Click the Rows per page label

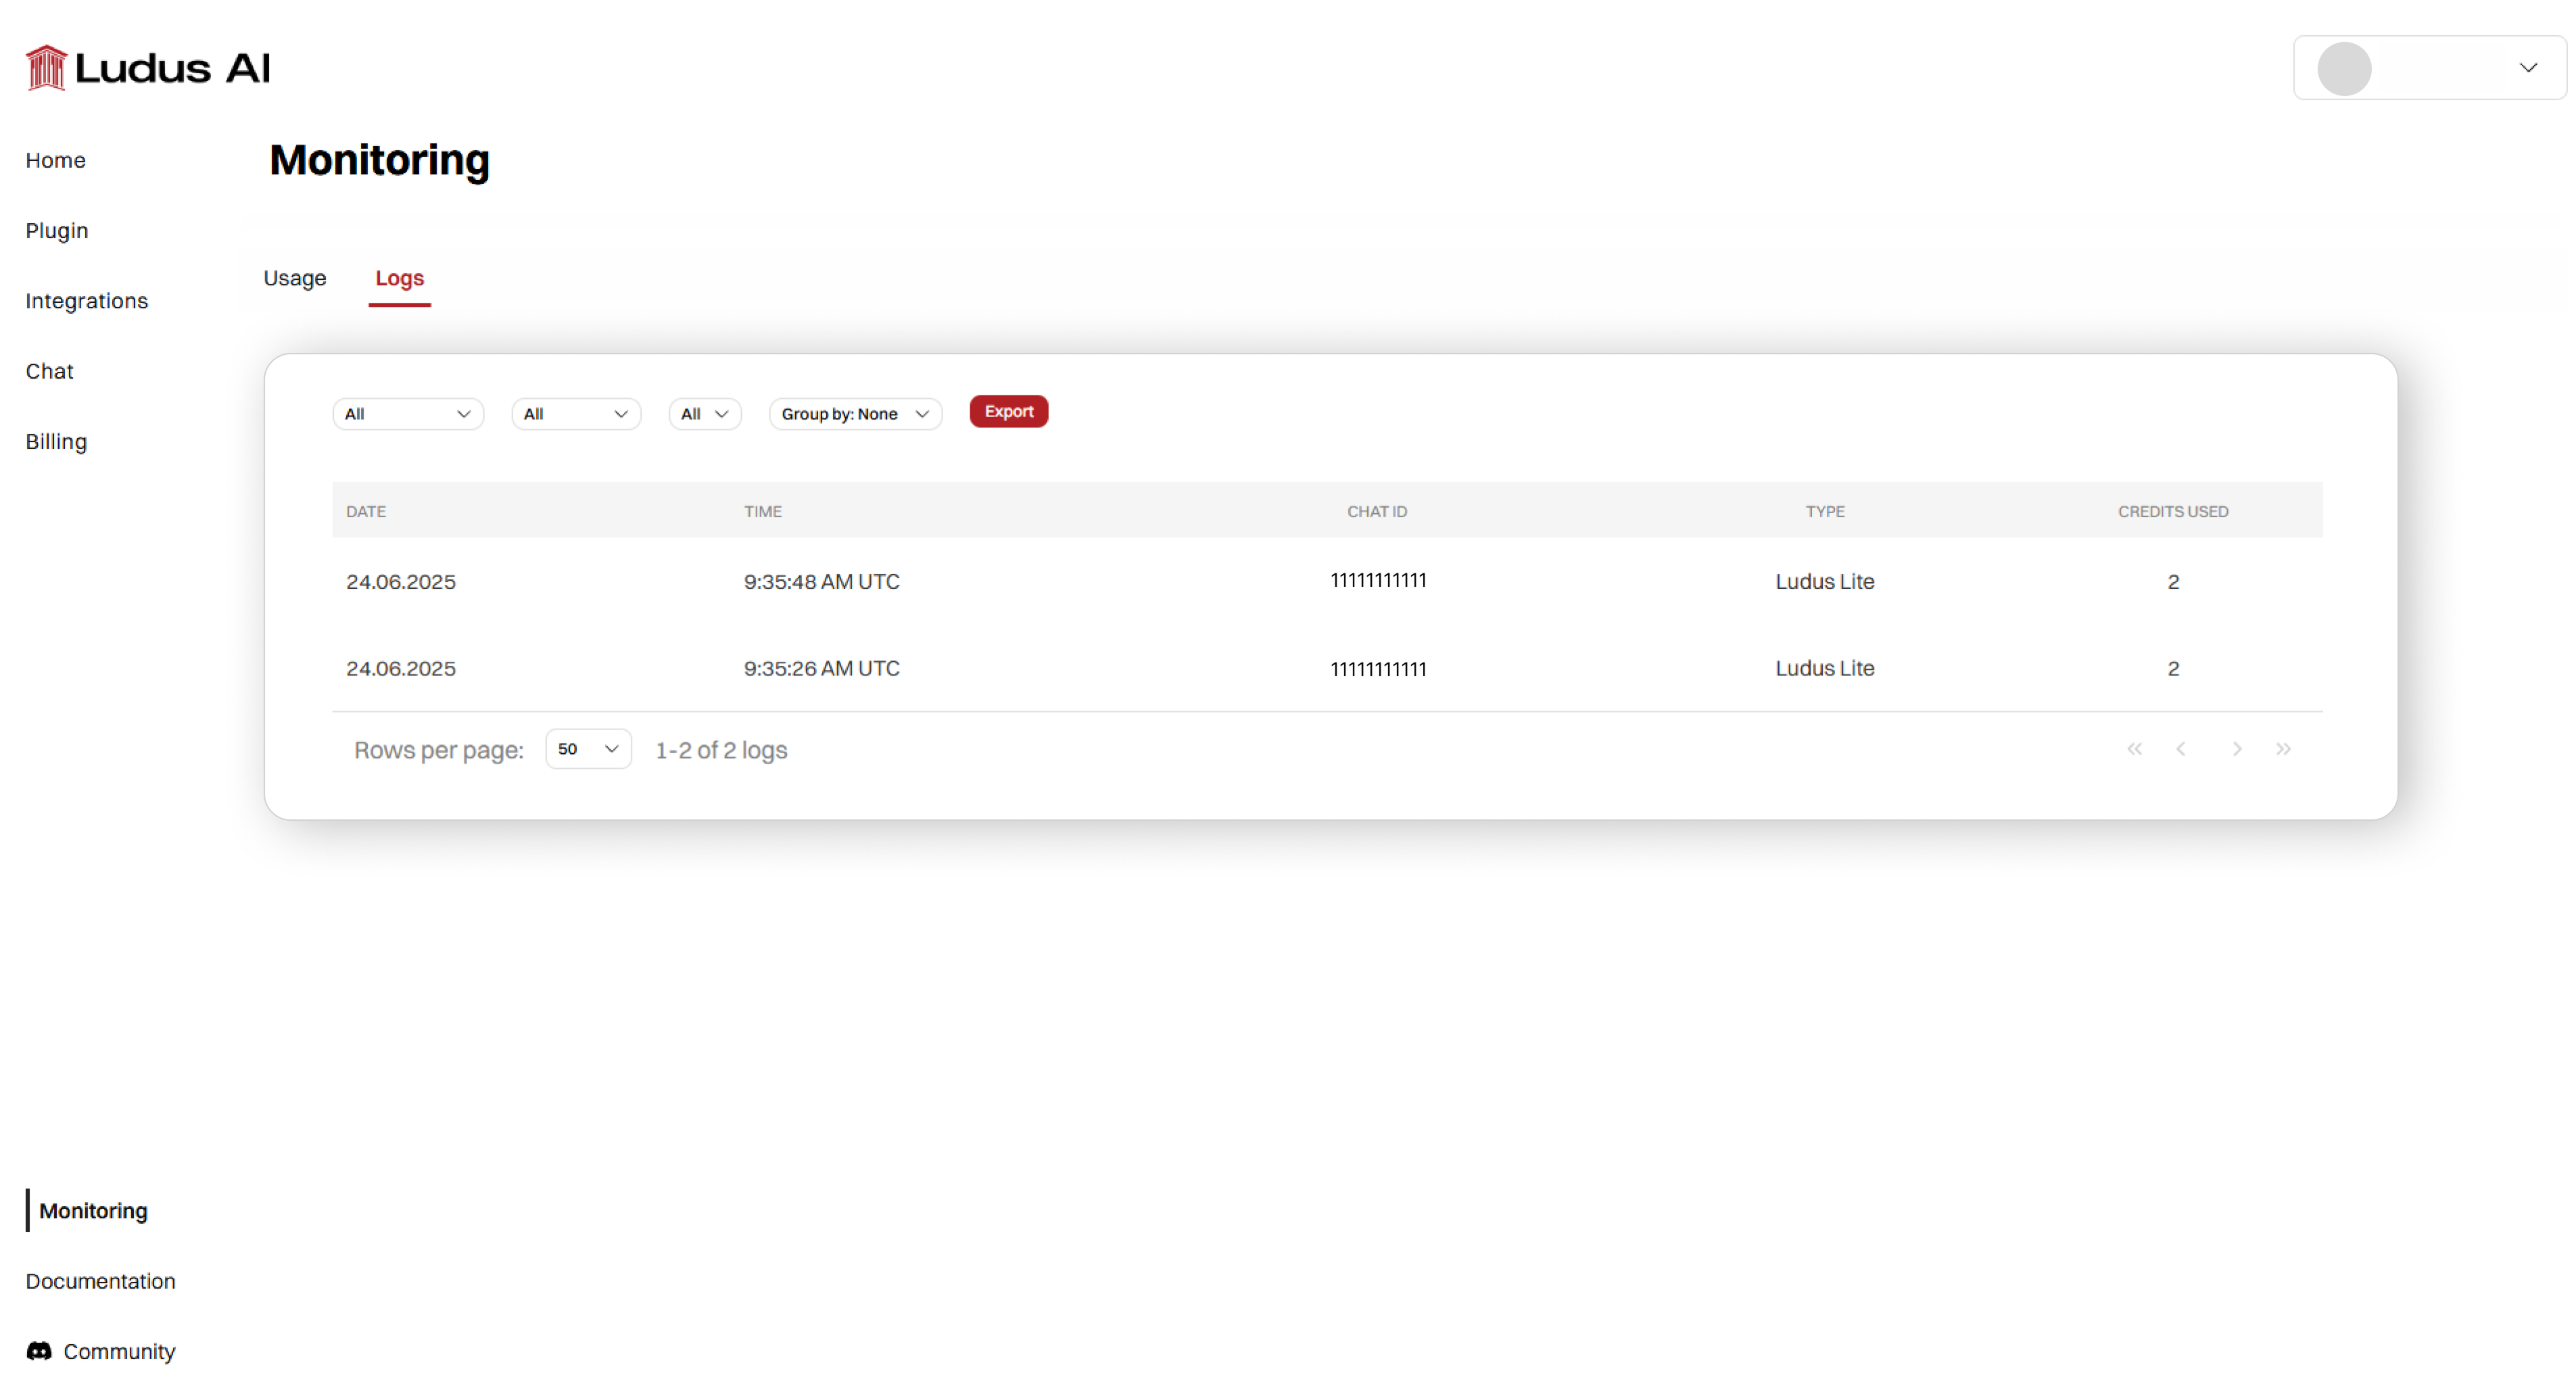coord(439,750)
